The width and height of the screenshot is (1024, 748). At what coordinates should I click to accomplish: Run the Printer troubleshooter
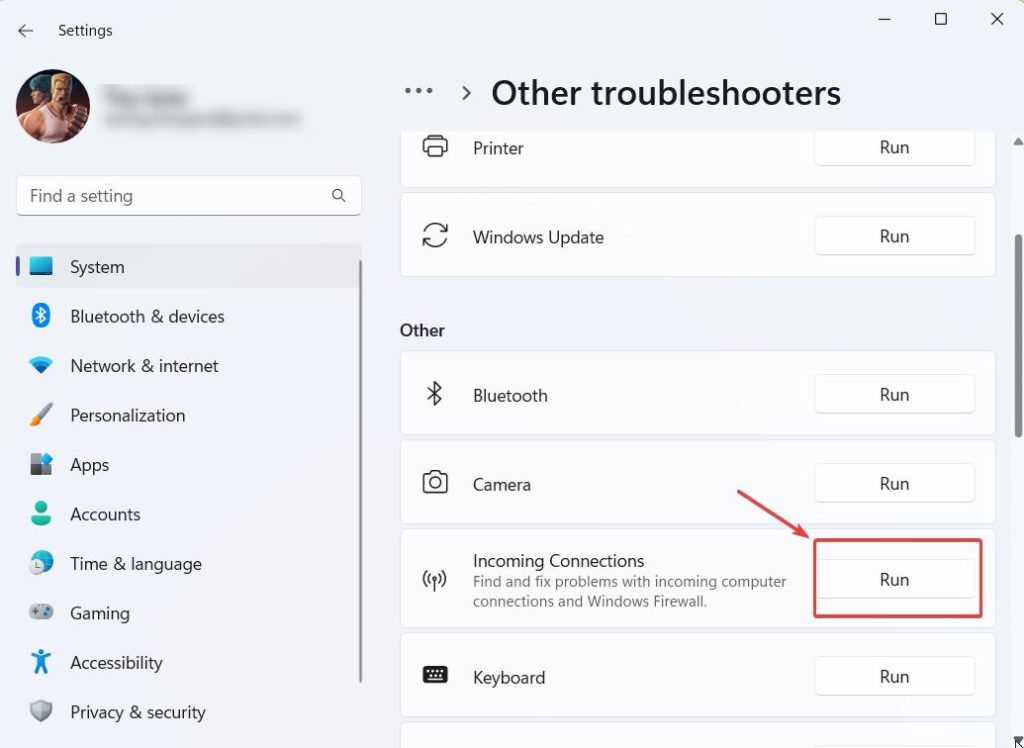[894, 148]
